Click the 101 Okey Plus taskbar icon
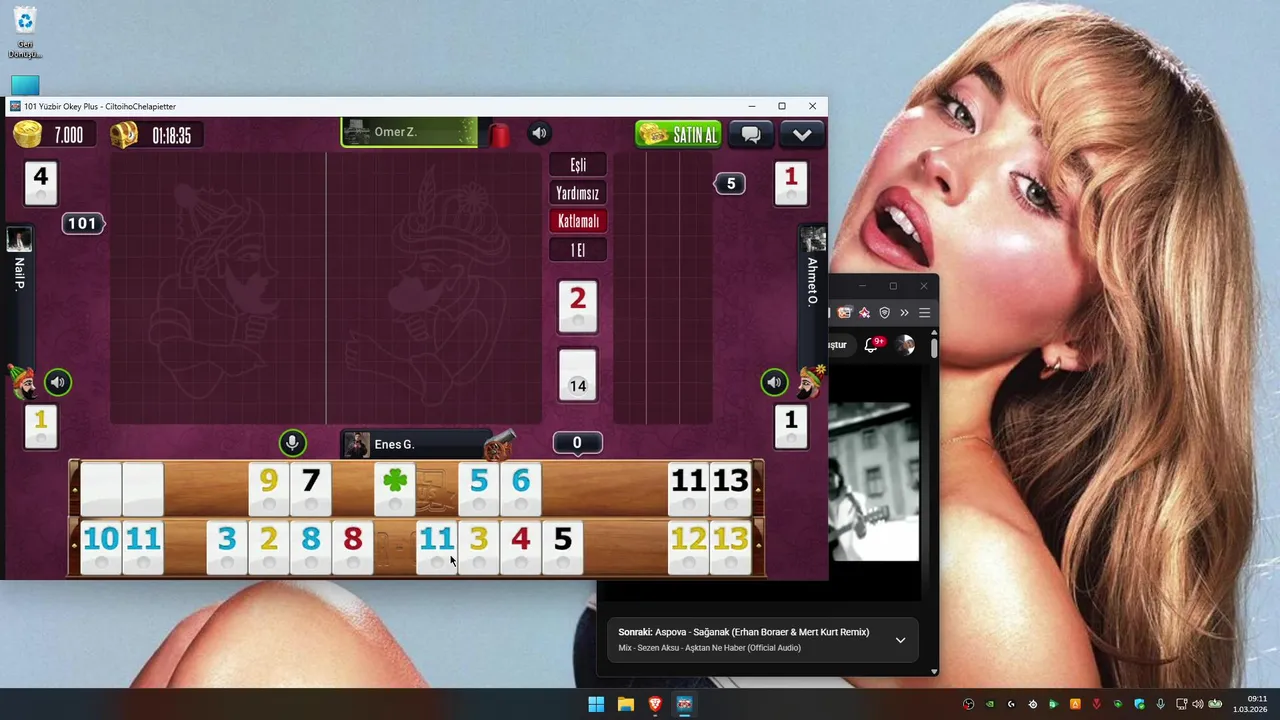1280x720 pixels. [684, 704]
